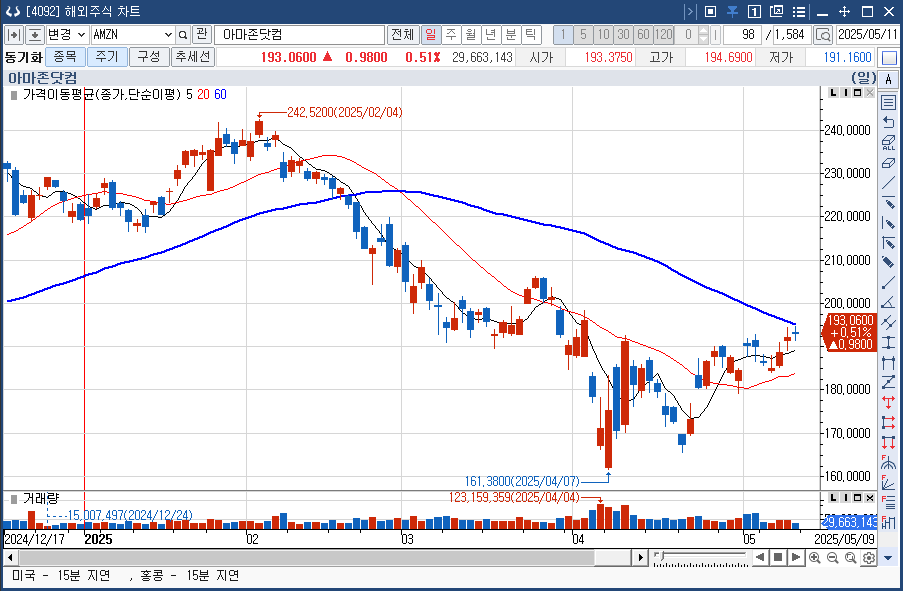Image resolution: width=903 pixels, height=591 pixels.
Task: Click the search magnifier next to AMZN
Action: [183, 35]
